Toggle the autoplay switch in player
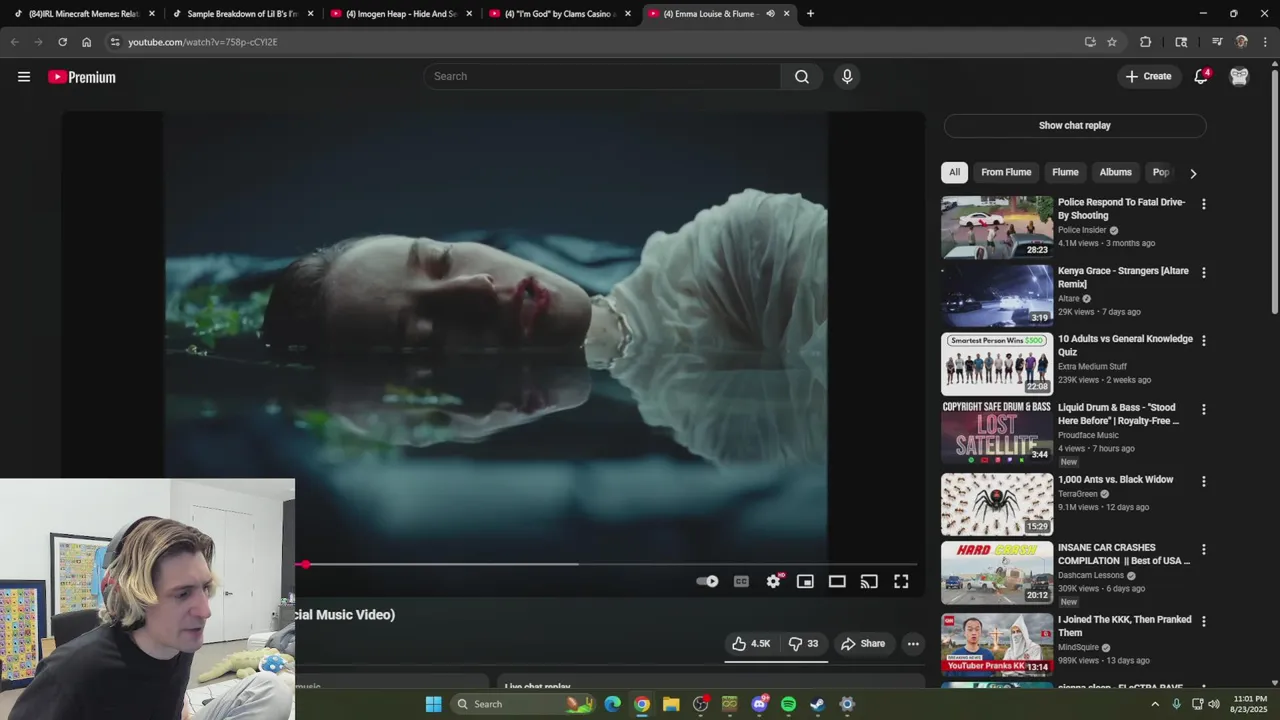 pos(708,581)
